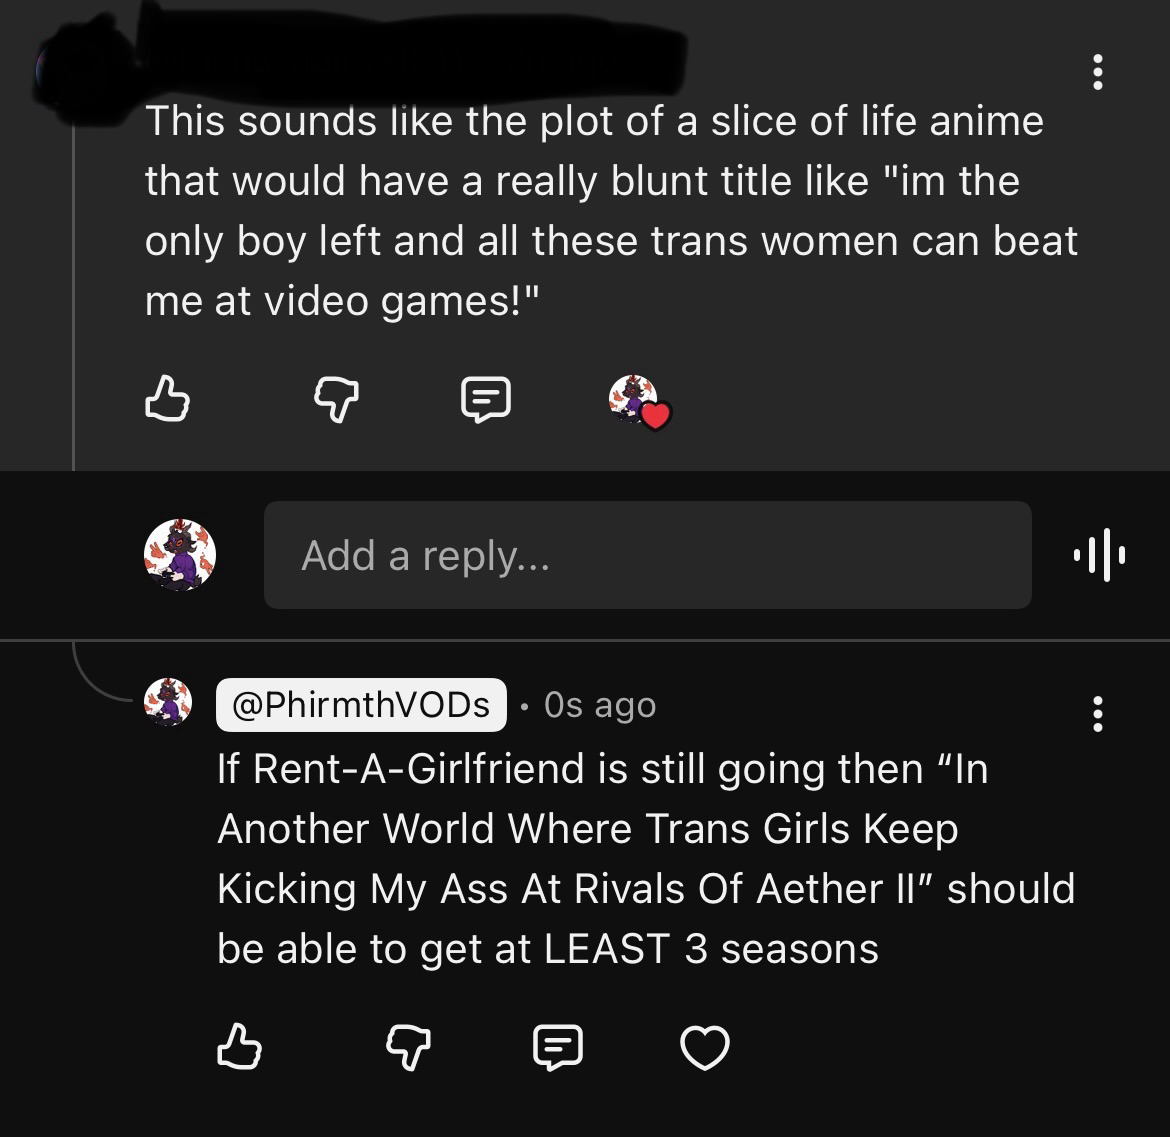This screenshot has height=1137, width=1170.
Task: Click the vertical thread line to collapse replies
Action: coord(74,300)
